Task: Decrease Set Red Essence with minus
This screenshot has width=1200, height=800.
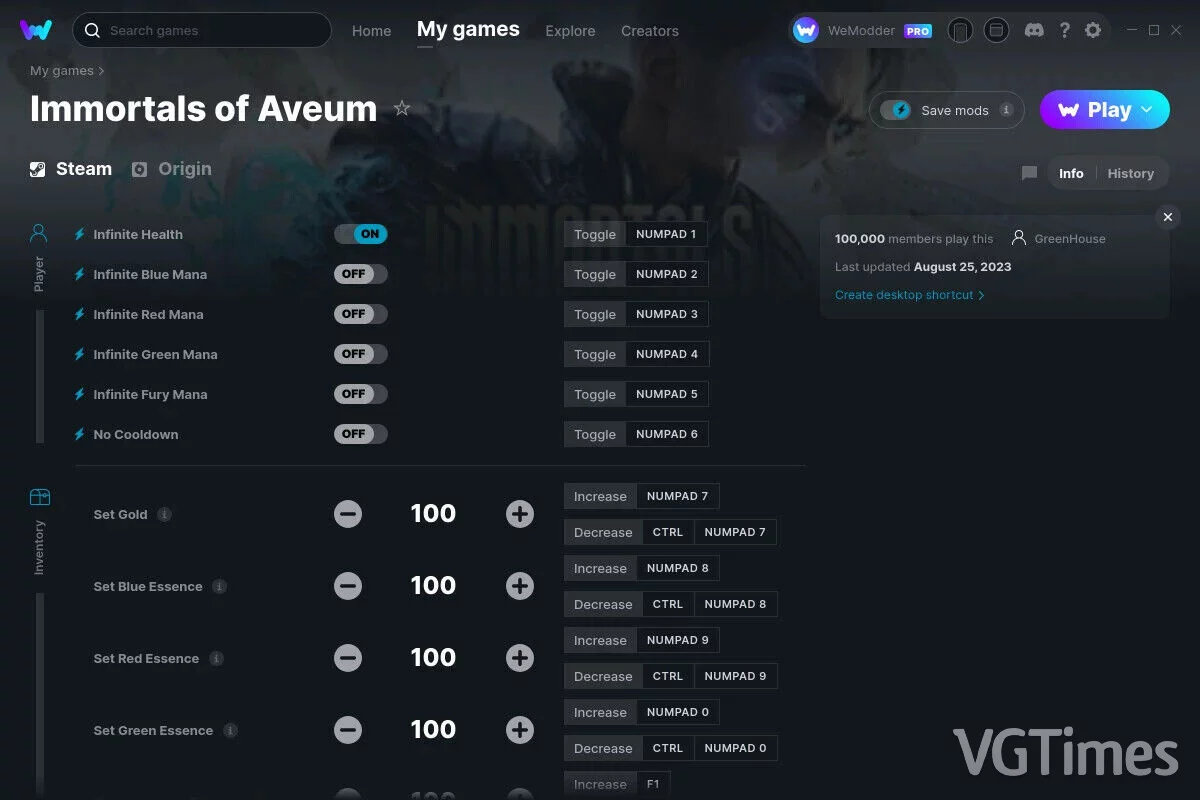Action: (348, 658)
